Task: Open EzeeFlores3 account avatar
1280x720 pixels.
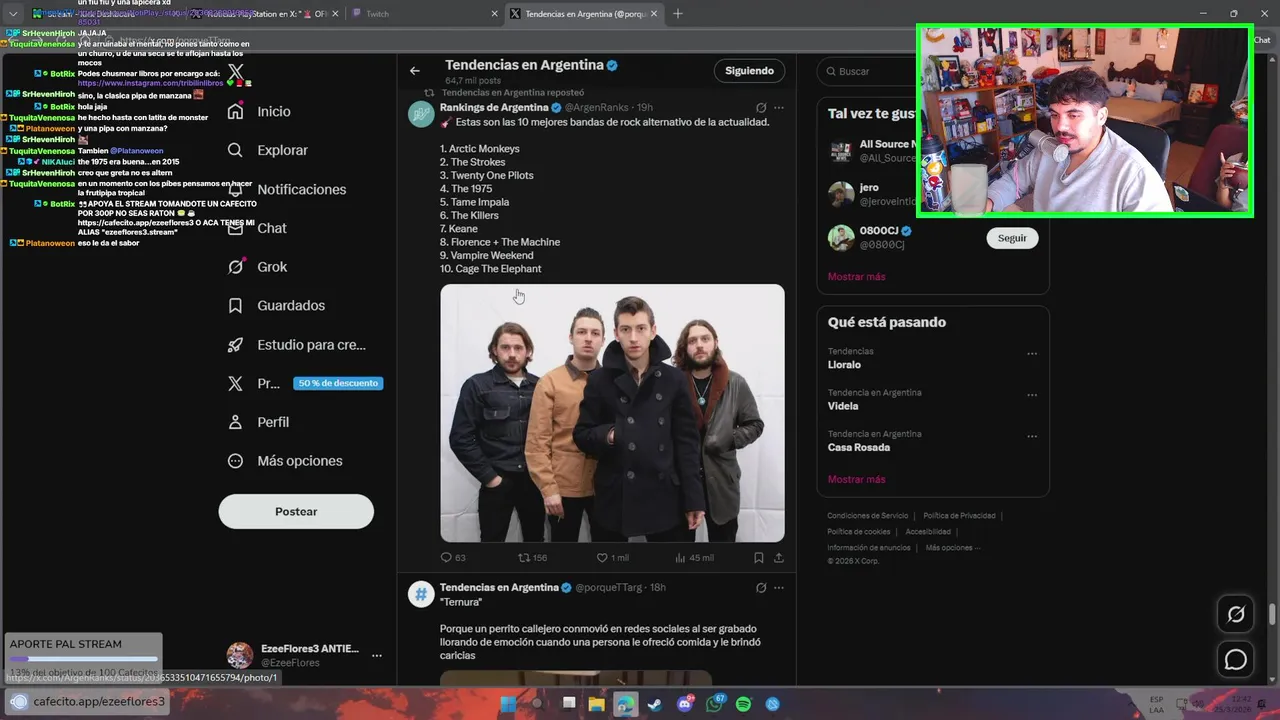Action: [240, 656]
